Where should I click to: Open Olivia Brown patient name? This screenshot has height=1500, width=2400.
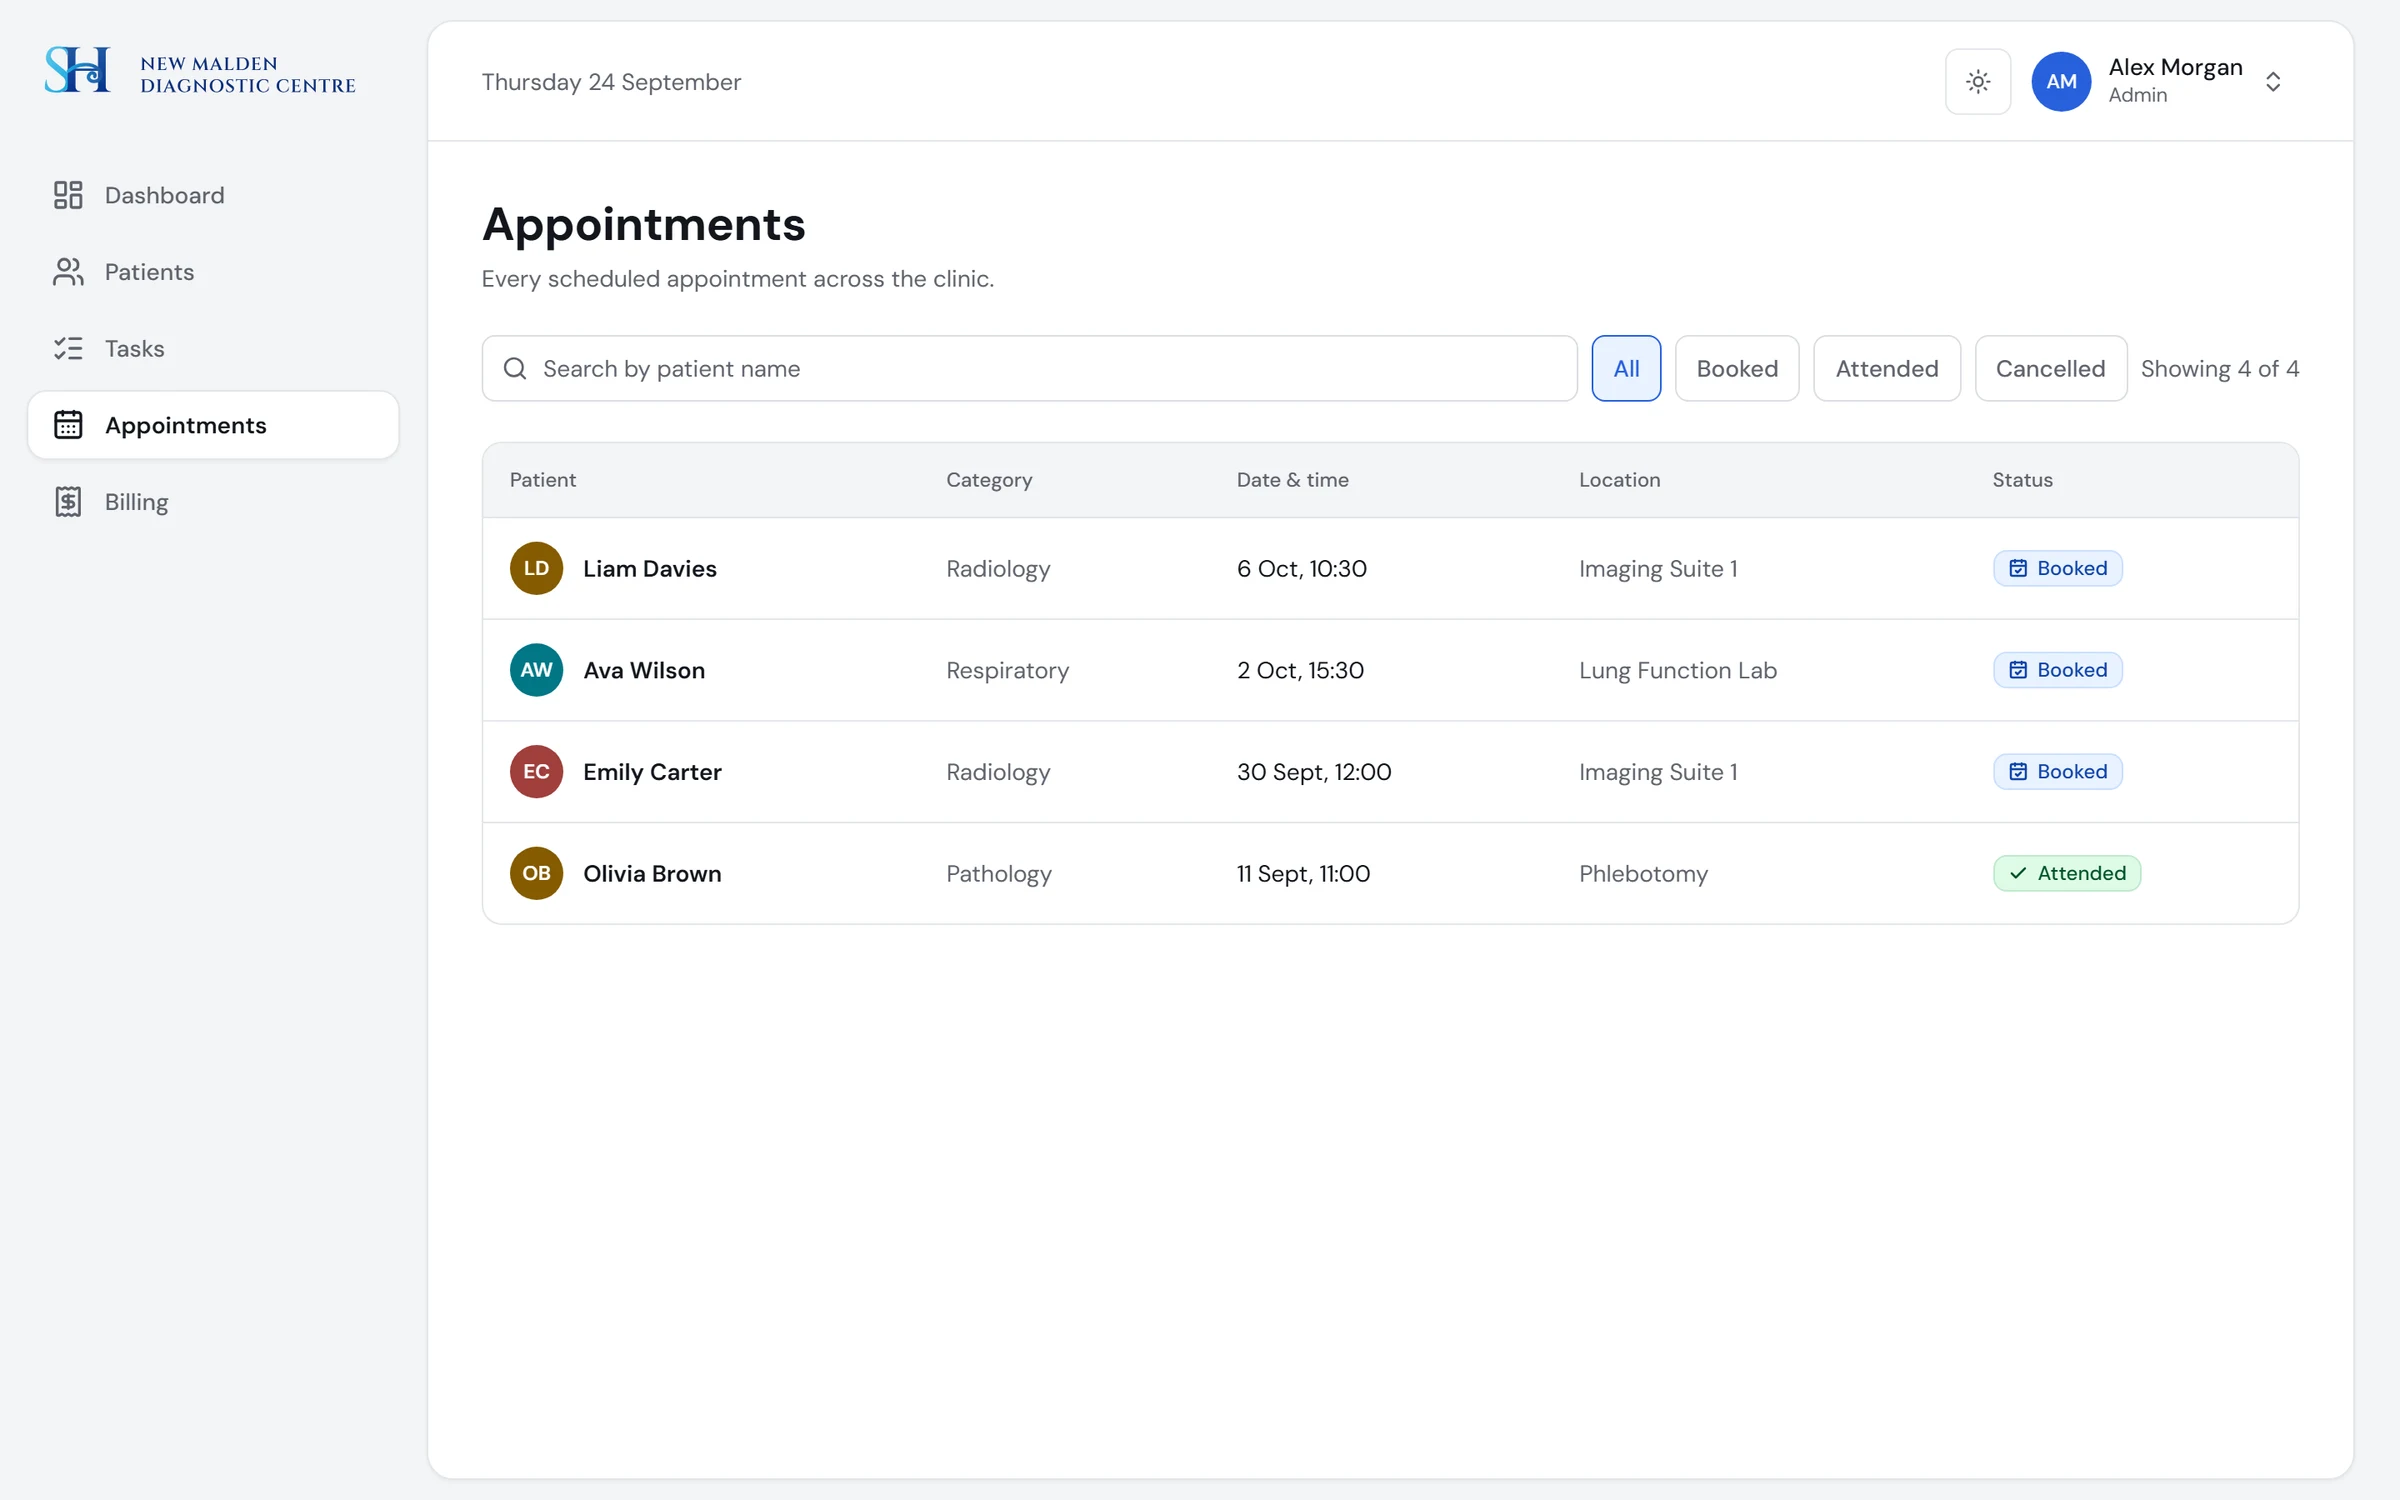click(x=652, y=873)
